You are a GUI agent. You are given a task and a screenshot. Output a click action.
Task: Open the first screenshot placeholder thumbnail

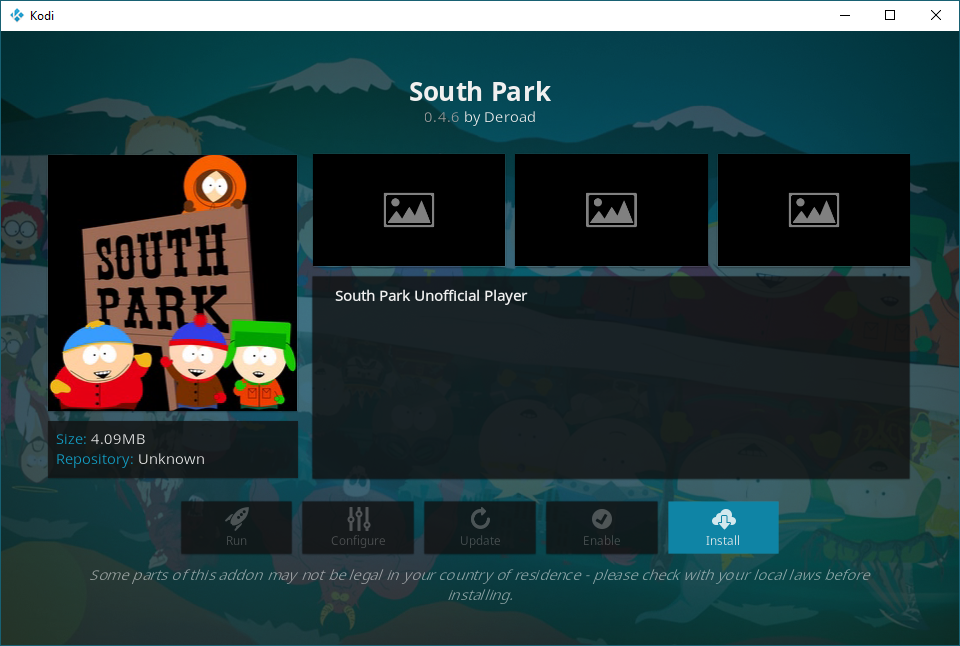coord(409,210)
